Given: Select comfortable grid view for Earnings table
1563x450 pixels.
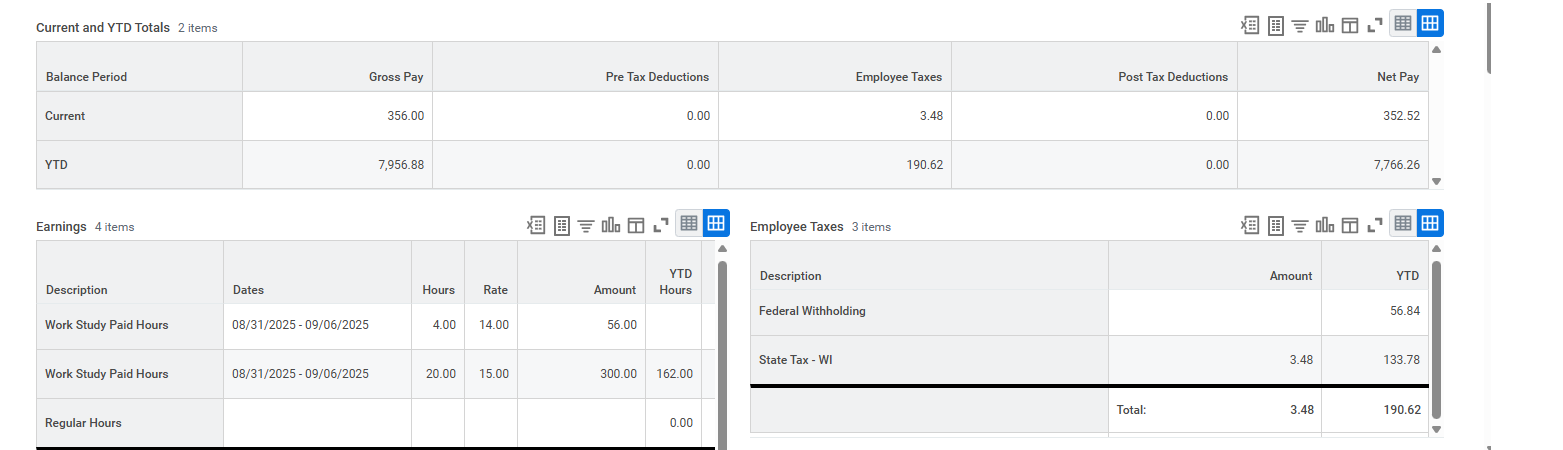Looking at the screenshot, I should [x=716, y=224].
